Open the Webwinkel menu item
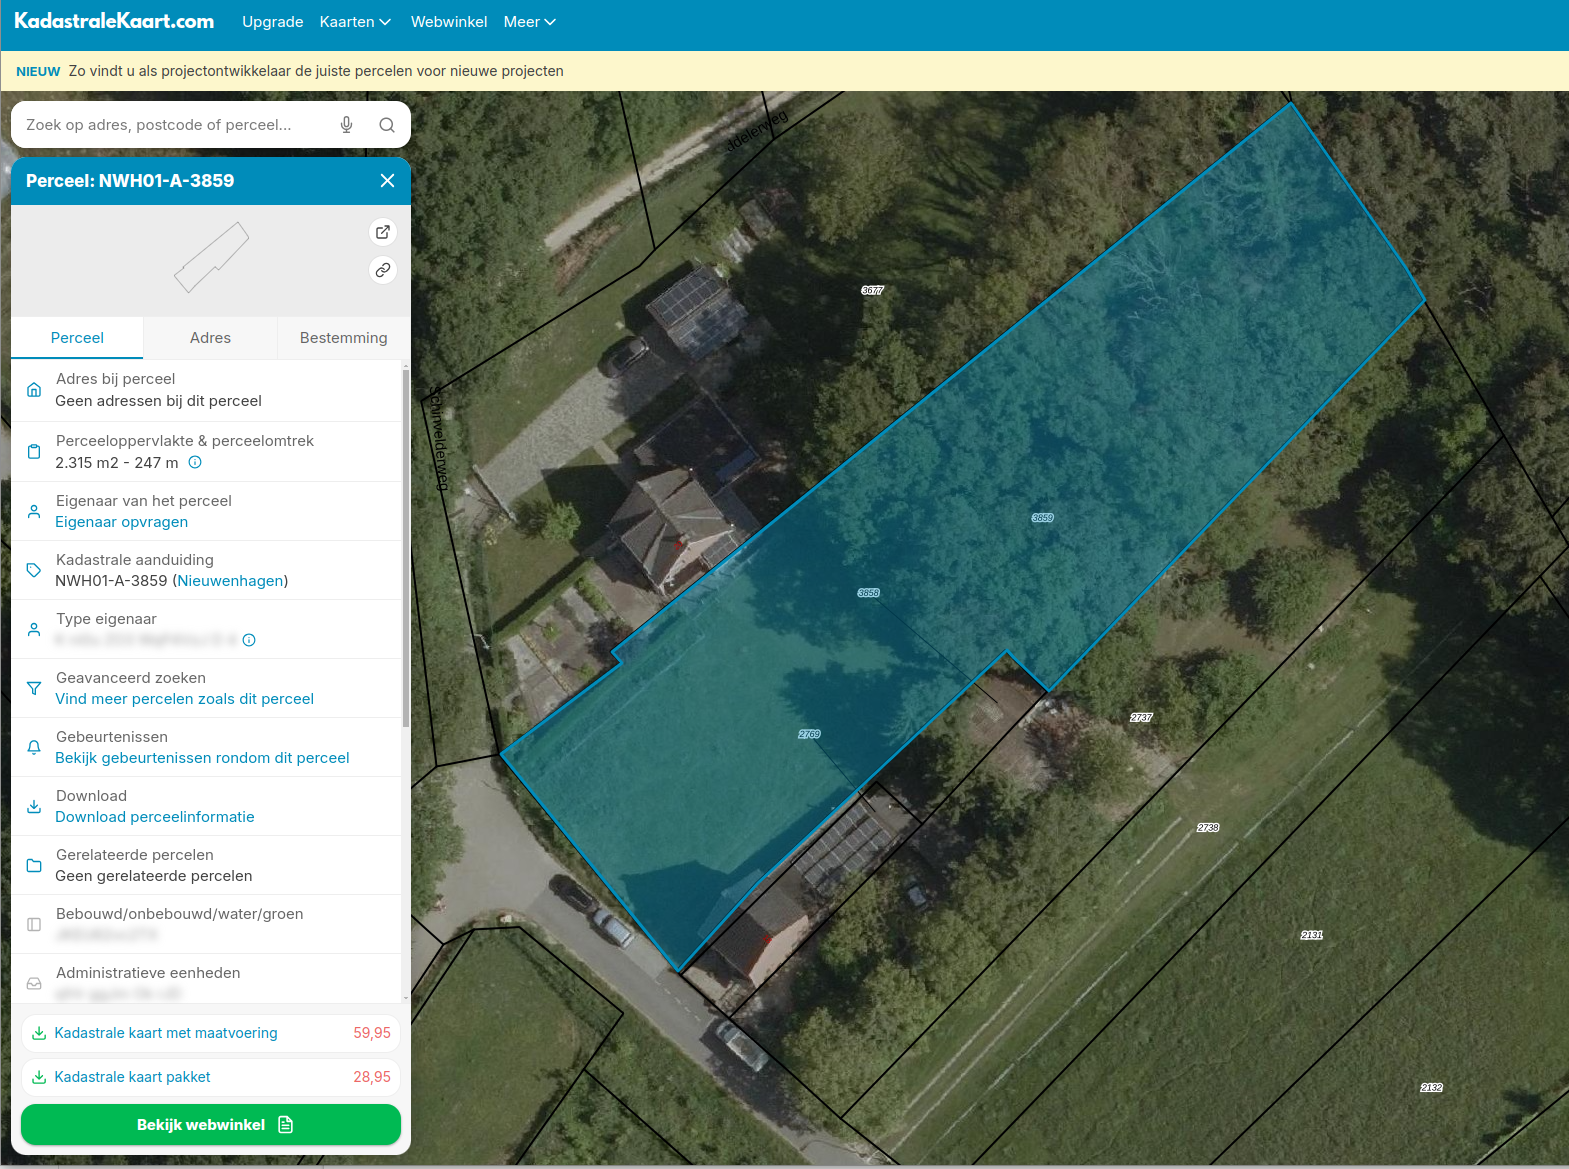This screenshot has width=1569, height=1169. [449, 22]
